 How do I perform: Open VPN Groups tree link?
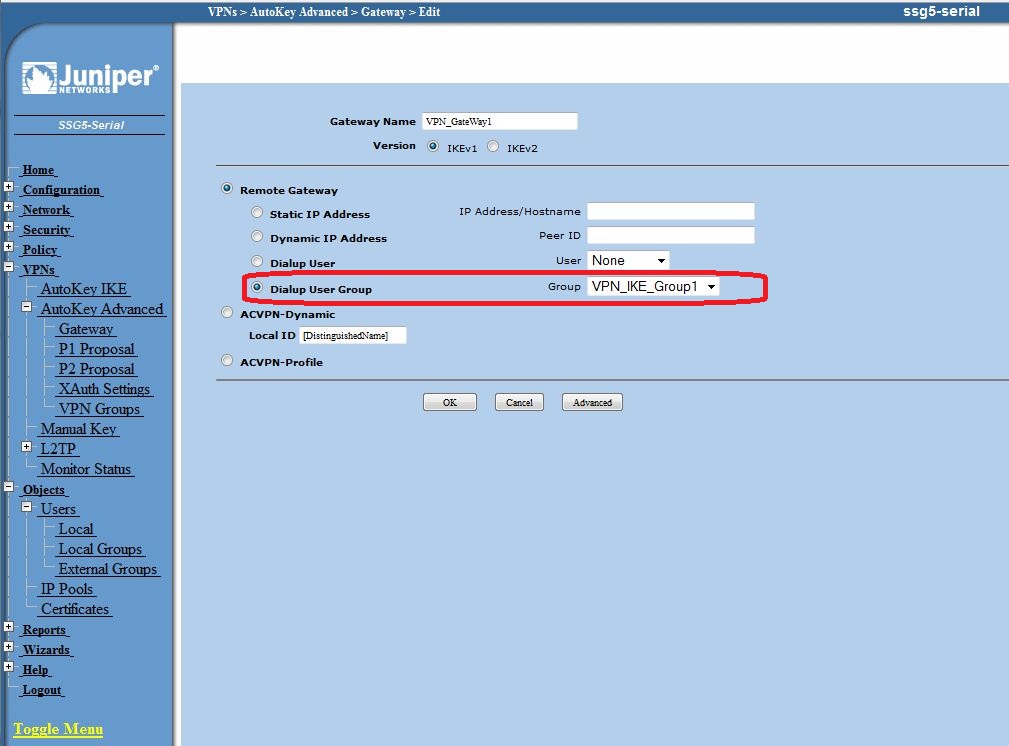pos(99,409)
